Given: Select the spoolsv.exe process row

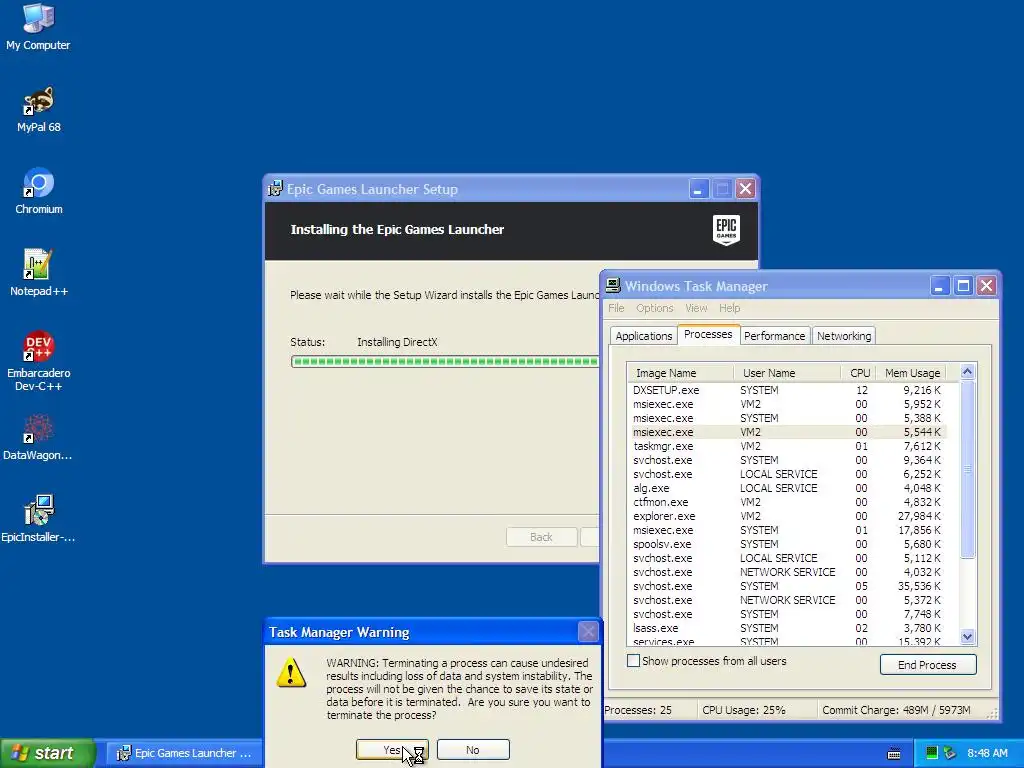Looking at the screenshot, I should pyautogui.click(x=787, y=544).
